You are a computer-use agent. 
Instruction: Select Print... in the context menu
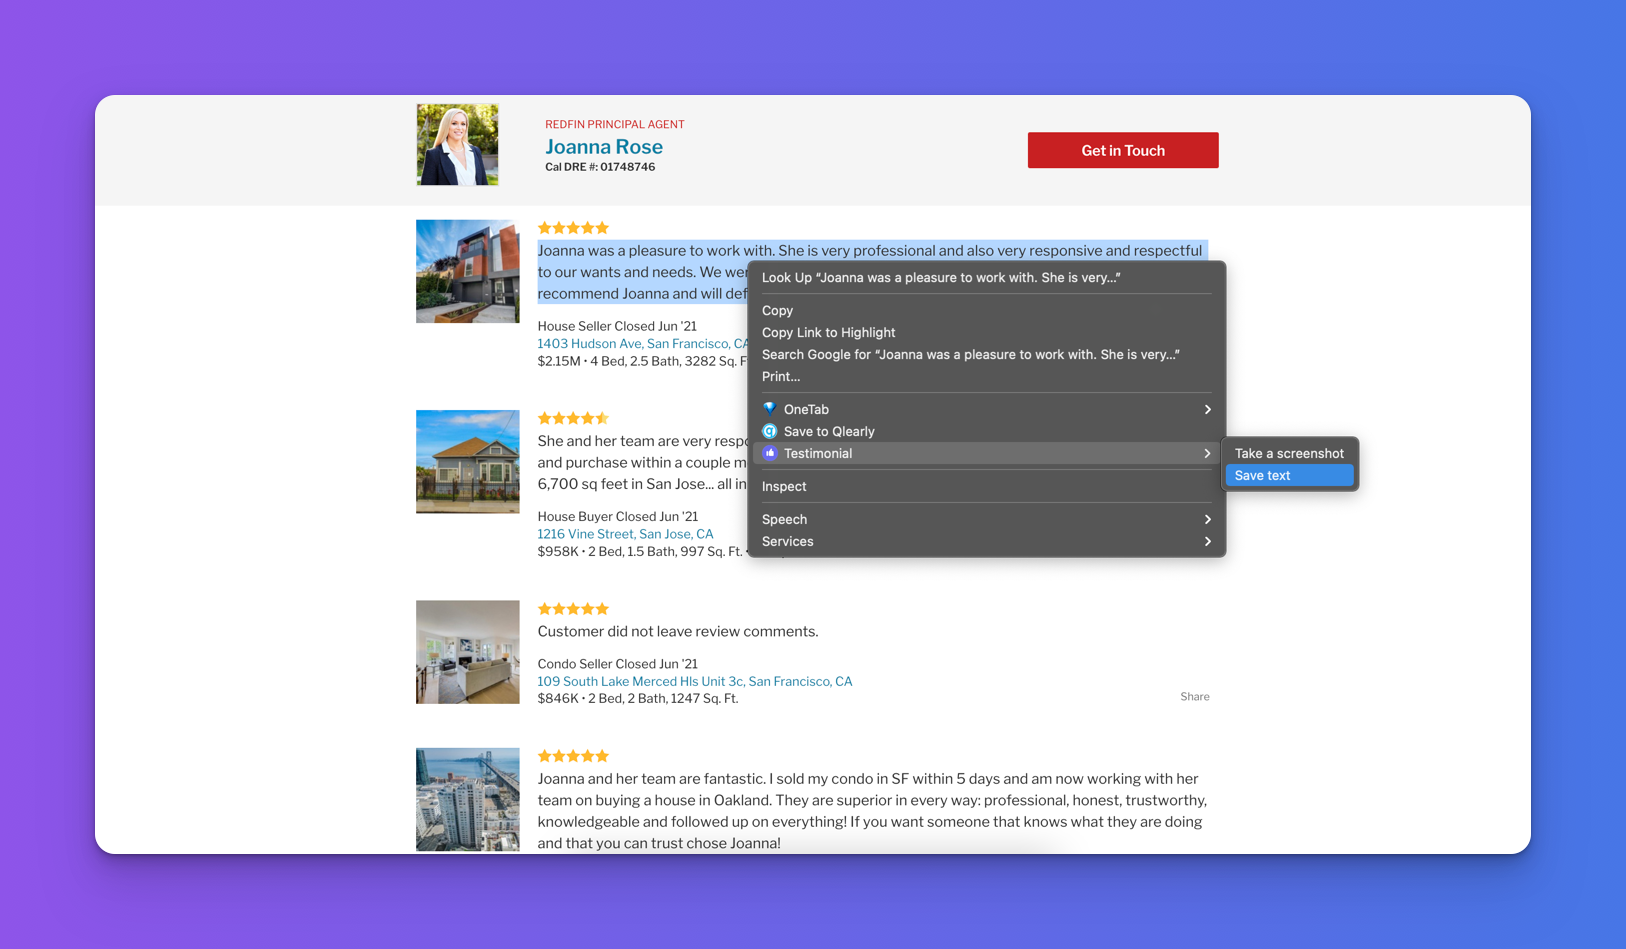[x=780, y=377]
